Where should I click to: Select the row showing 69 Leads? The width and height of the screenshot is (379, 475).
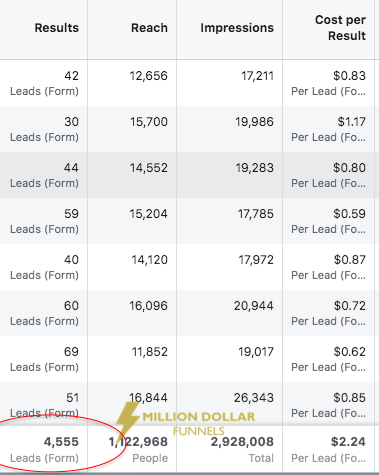pyautogui.click(x=187, y=359)
